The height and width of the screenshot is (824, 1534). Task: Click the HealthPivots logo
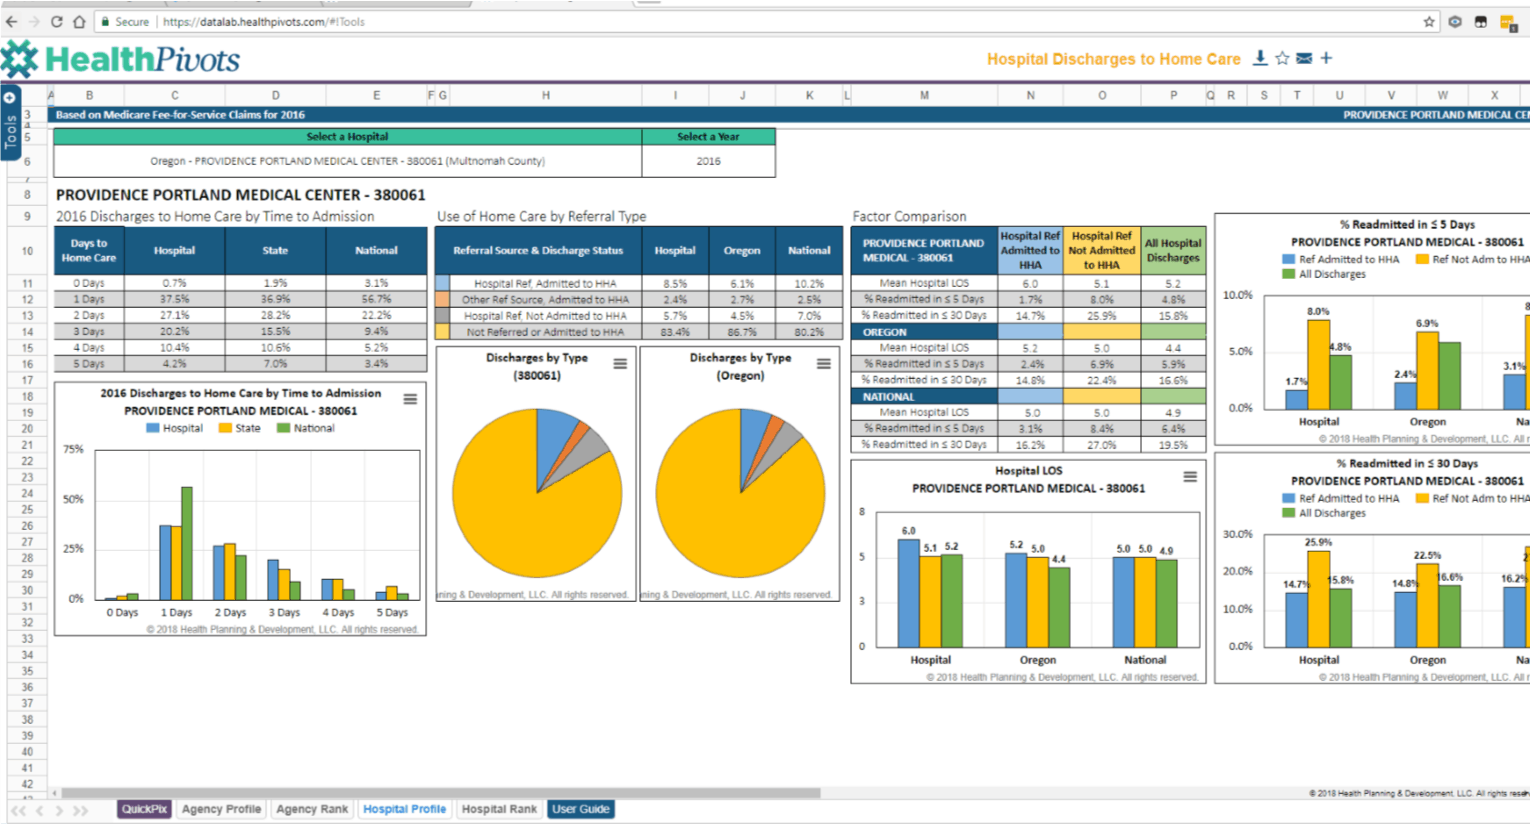point(121,60)
